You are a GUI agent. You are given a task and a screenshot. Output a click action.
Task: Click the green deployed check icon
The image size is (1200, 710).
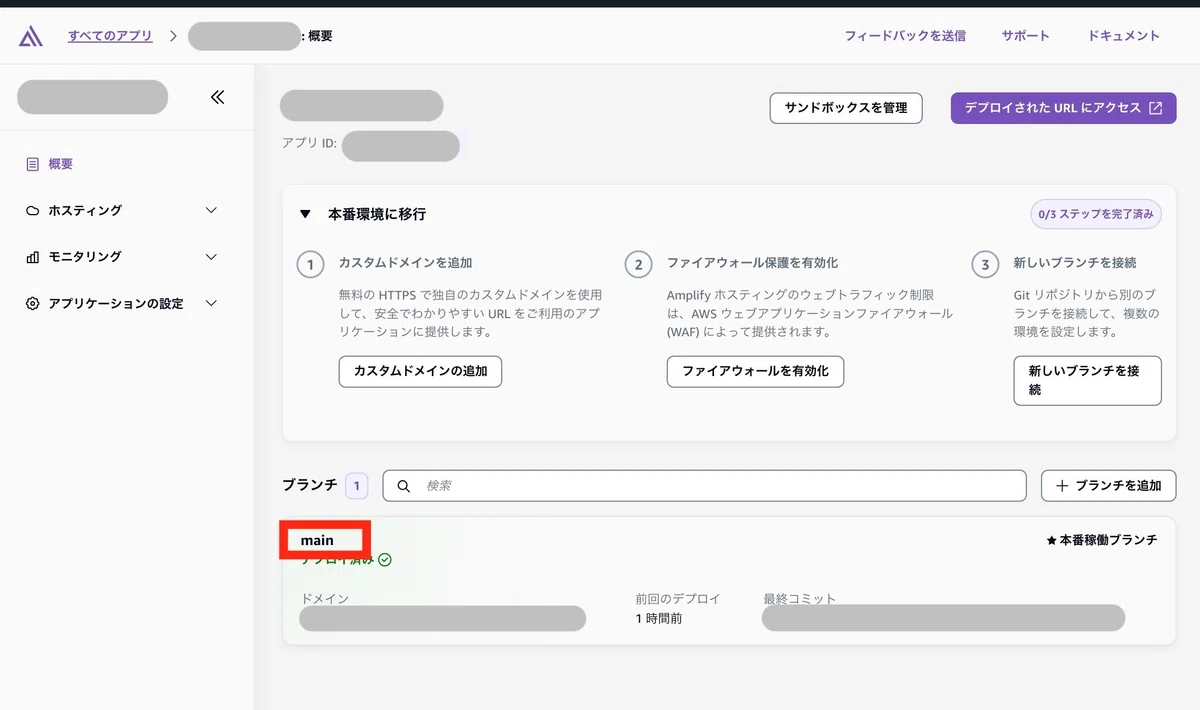(x=385, y=560)
